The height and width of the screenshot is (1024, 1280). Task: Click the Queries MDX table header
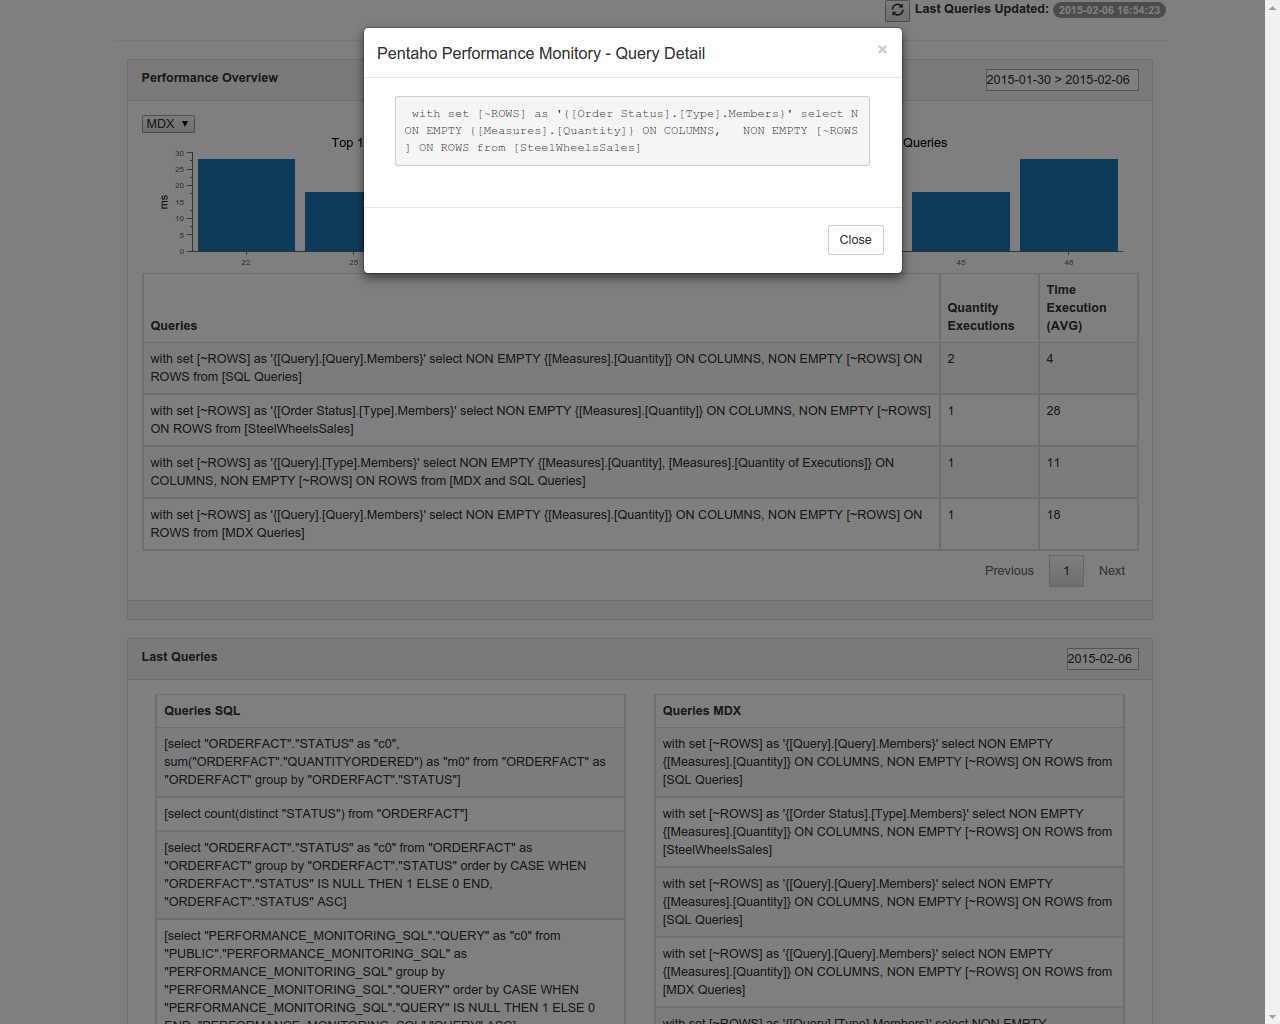pyautogui.click(x=889, y=711)
